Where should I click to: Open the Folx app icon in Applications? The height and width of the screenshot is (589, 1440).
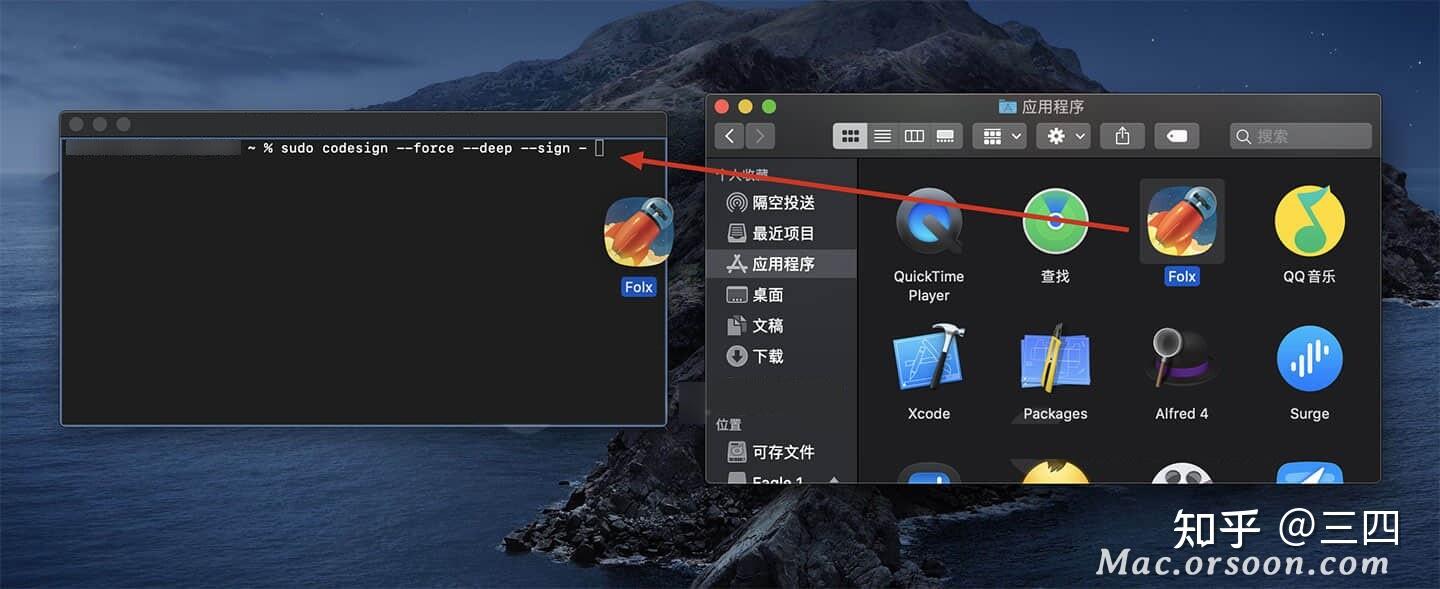[x=1182, y=220]
